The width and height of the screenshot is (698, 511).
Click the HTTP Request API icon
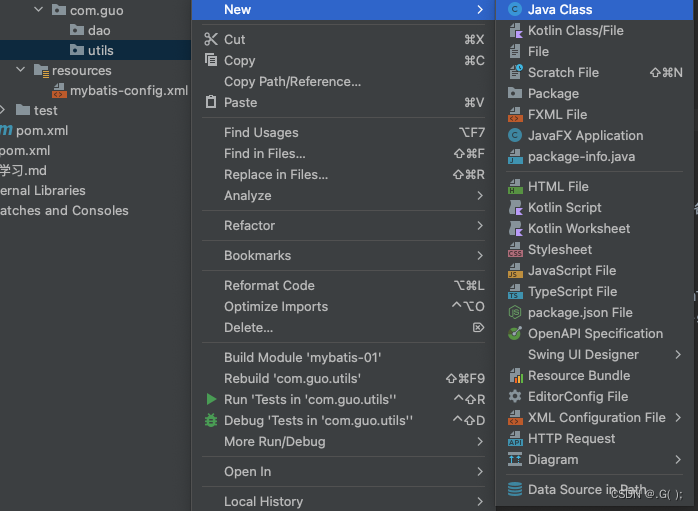pos(515,438)
